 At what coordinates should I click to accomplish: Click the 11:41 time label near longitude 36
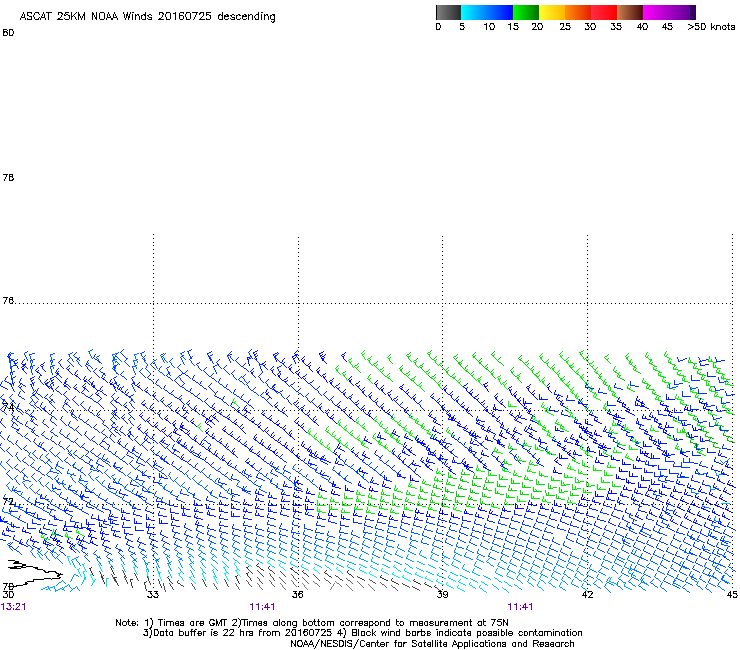(262, 607)
